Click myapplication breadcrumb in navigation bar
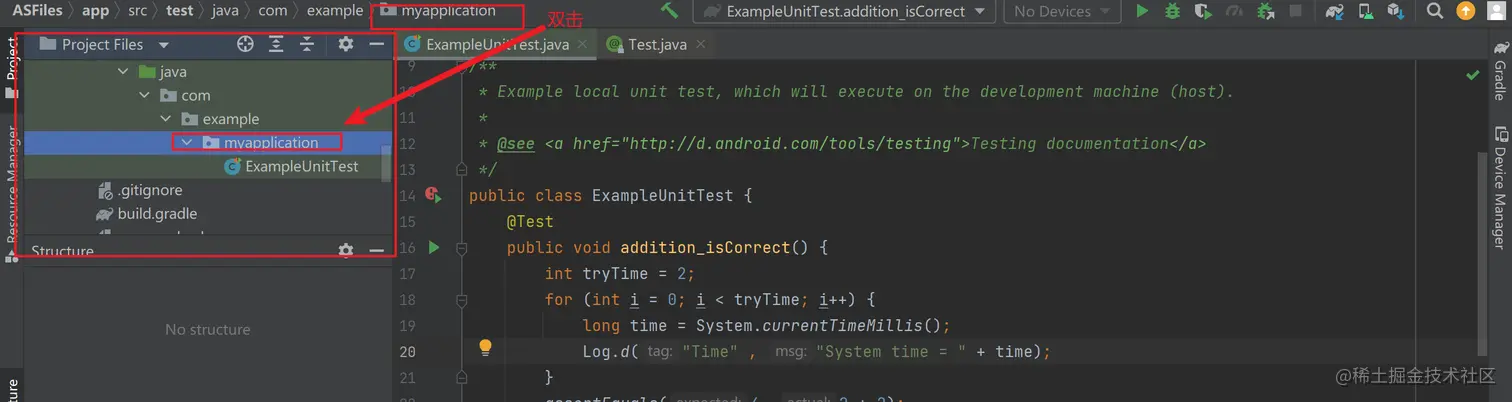 click(438, 11)
